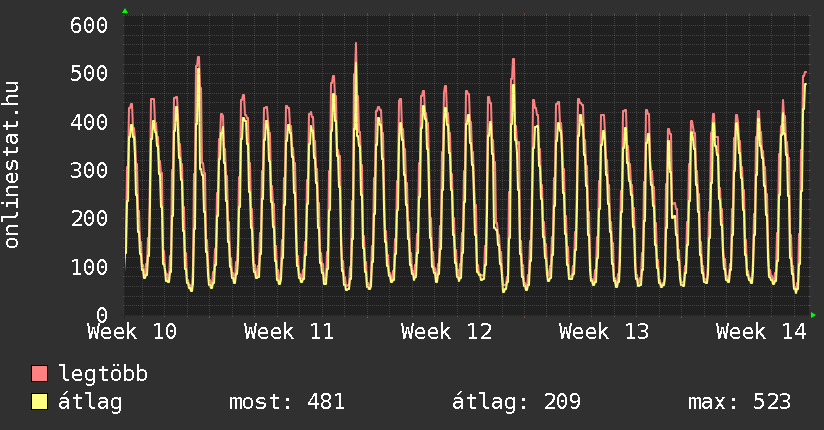Screen dimensions: 824x430
Task: Click the legtöbb legend text
Action: [x=103, y=375]
